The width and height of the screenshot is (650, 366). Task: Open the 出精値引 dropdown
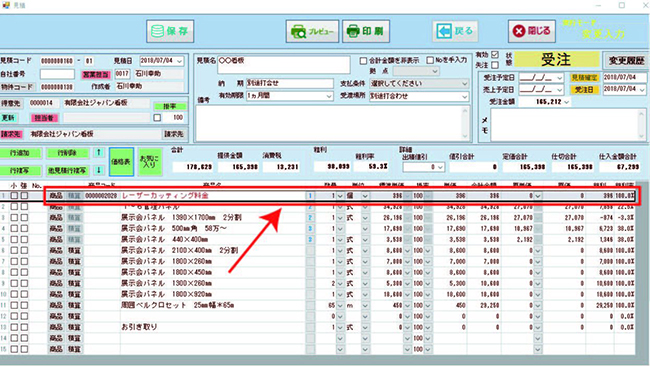pyautogui.click(x=440, y=167)
